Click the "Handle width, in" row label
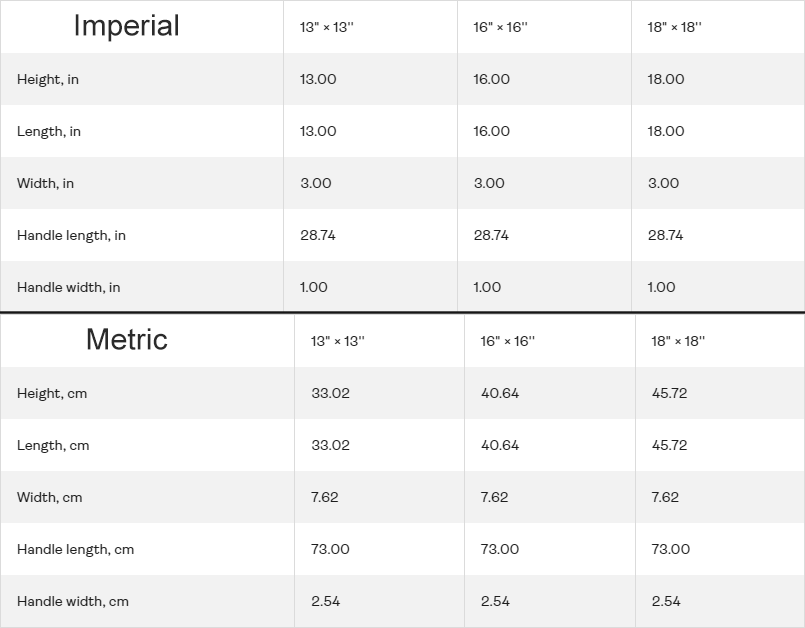805x628 pixels. (68, 287)
